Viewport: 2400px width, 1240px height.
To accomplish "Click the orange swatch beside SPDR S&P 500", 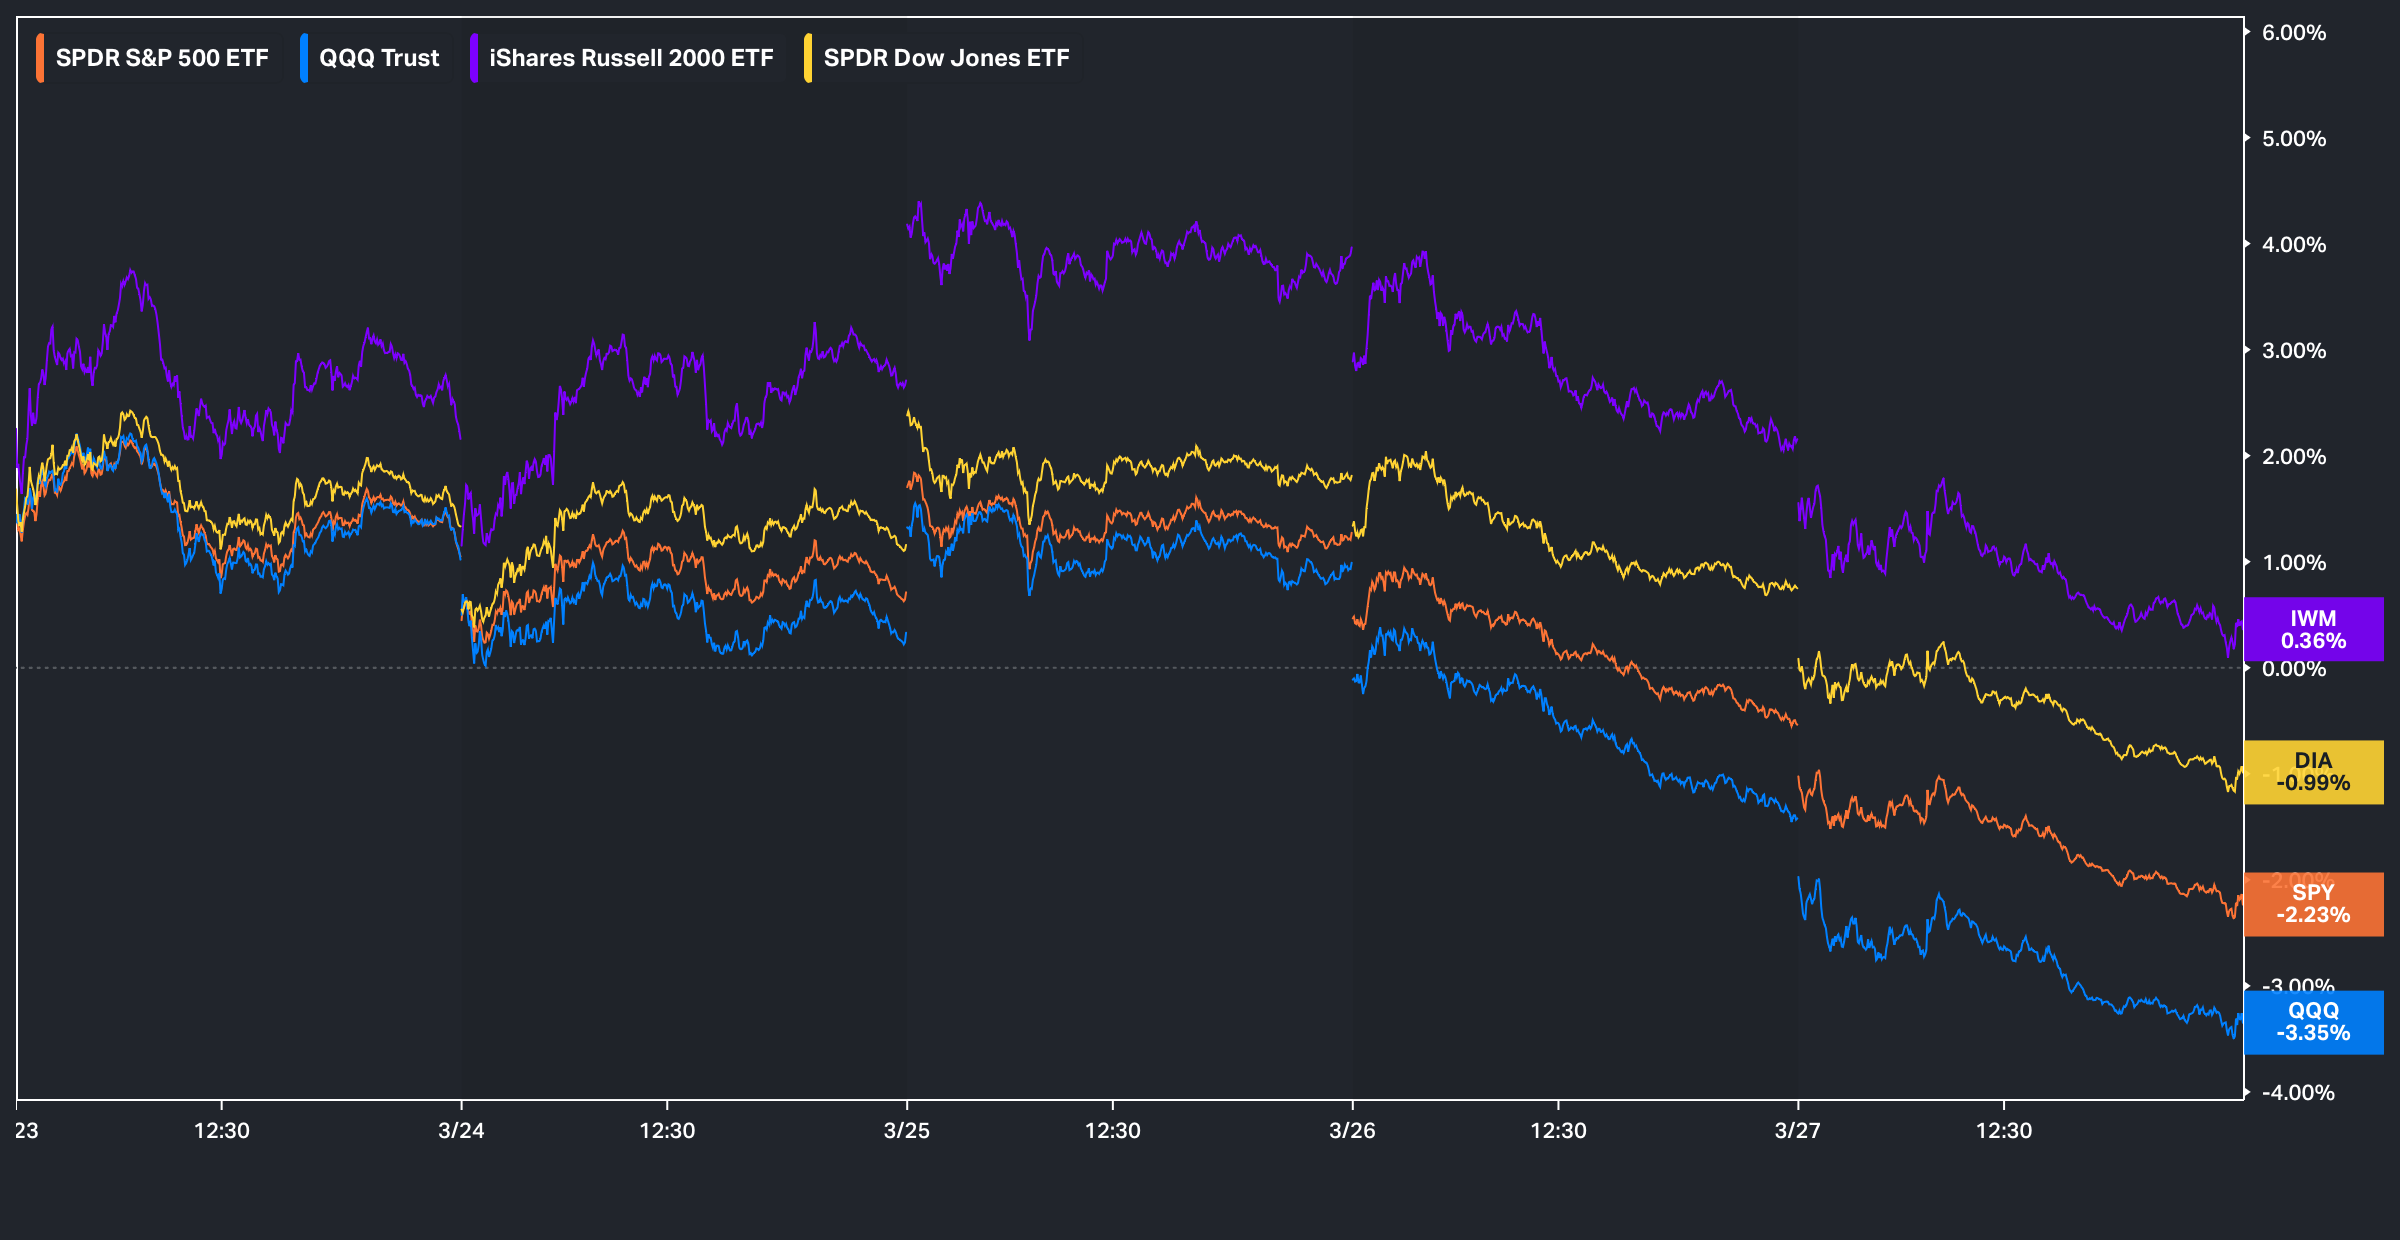I will point(40,58).
